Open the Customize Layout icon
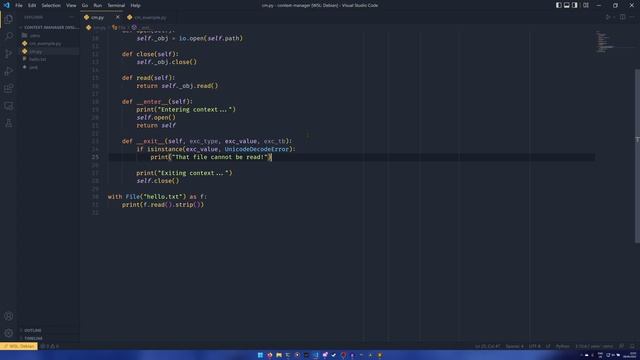 click(586, 5)
